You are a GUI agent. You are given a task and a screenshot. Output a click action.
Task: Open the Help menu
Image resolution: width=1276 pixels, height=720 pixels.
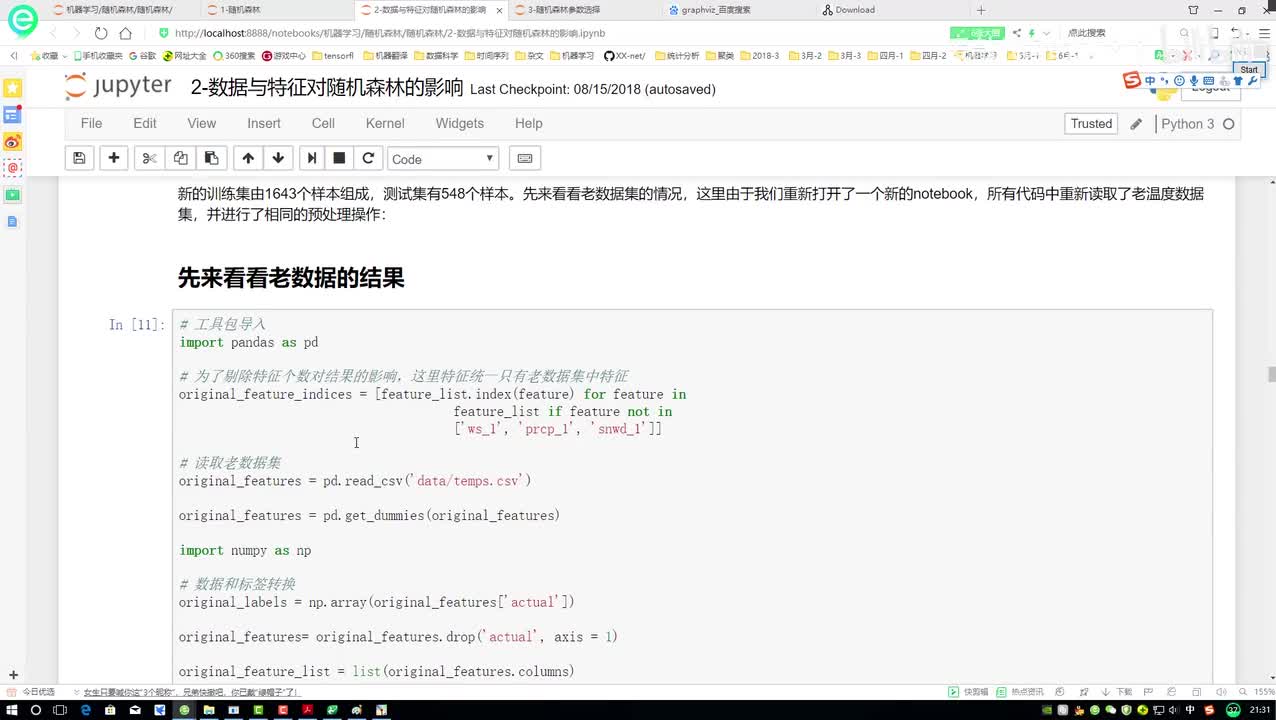click(529, 123)
